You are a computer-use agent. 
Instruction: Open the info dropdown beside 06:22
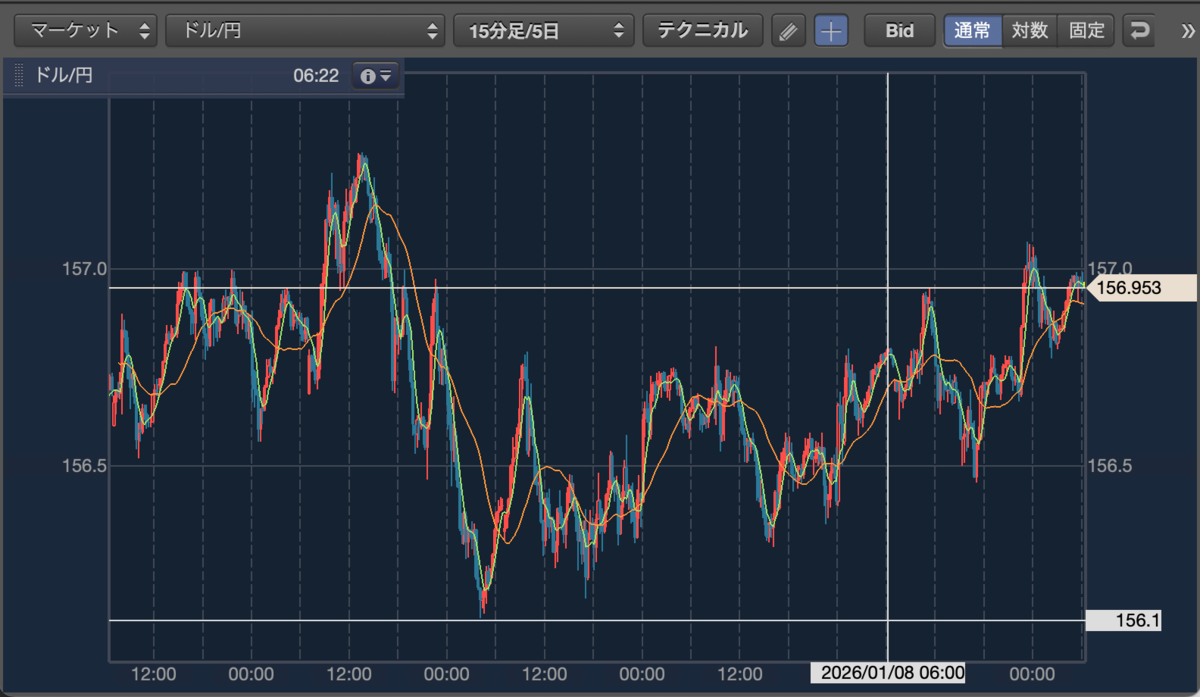point(376,76)
